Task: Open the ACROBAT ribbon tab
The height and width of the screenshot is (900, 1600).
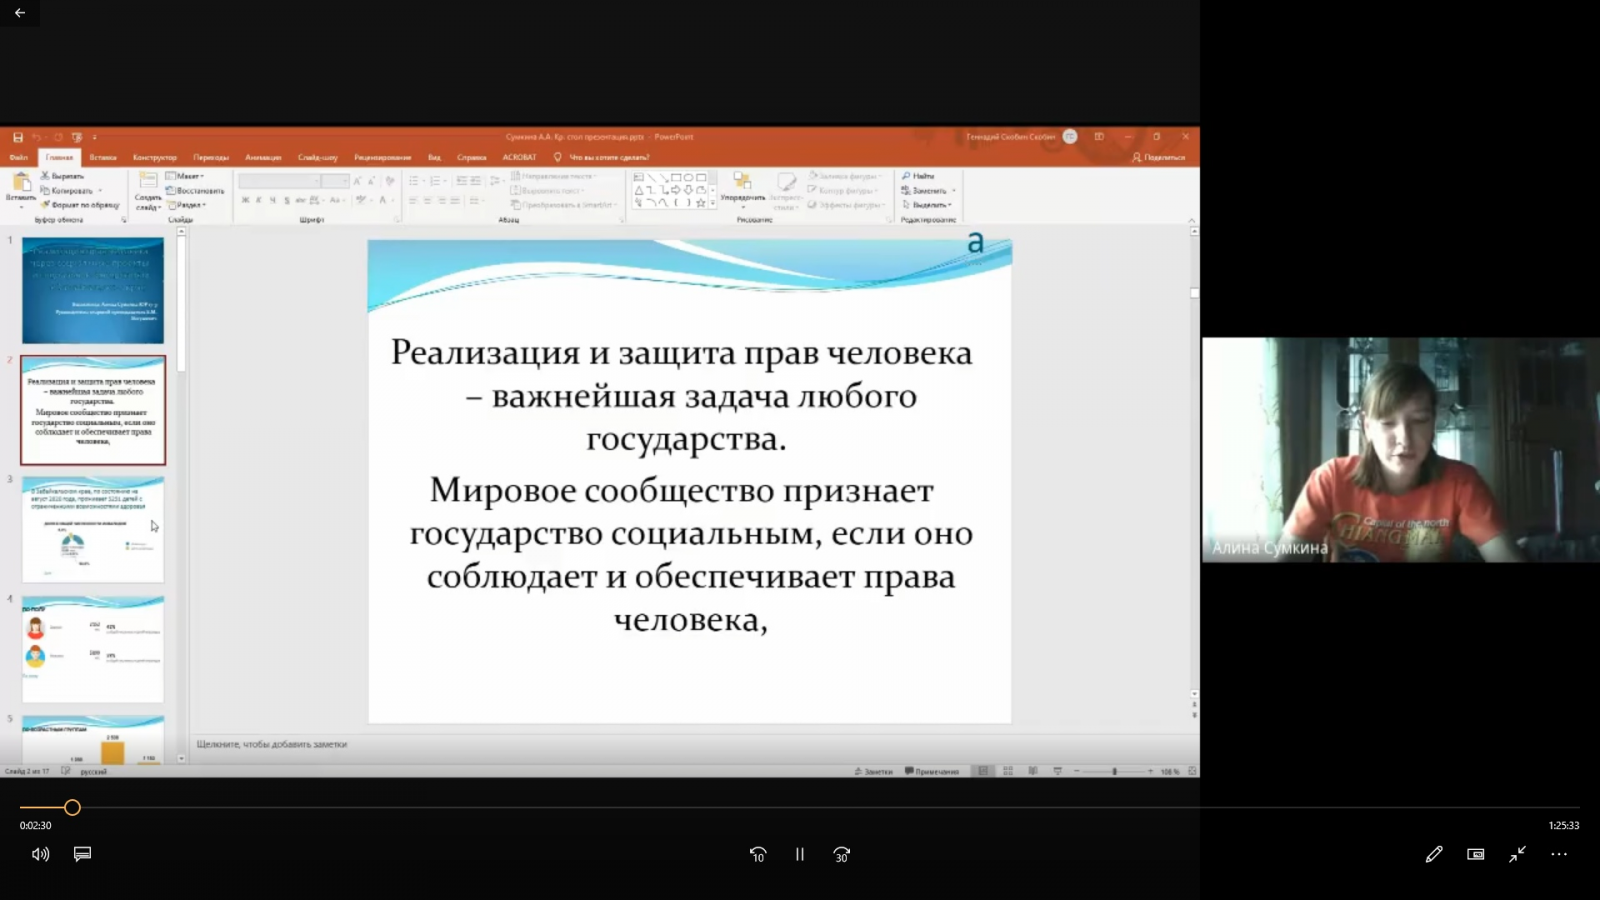Action: [519, 157]
